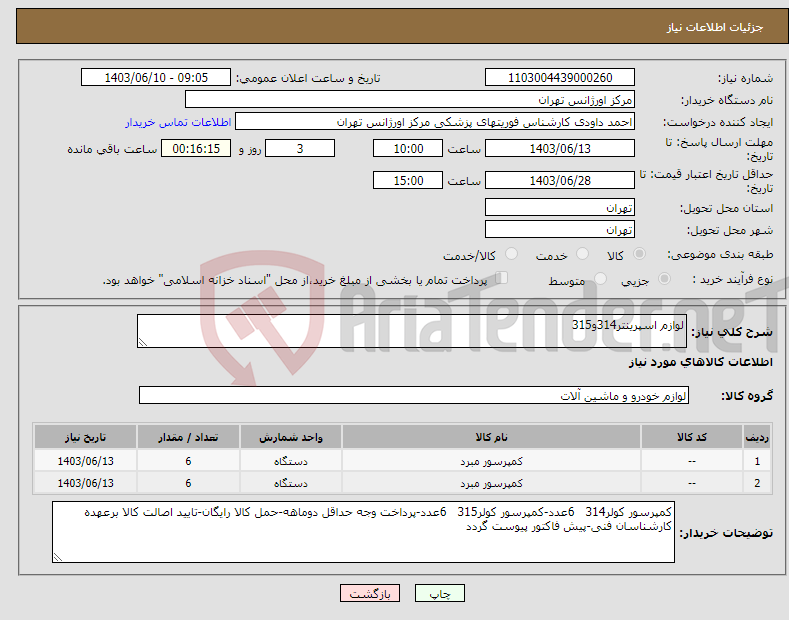This screenshot has width=789, height=620.
Task: Click the چاپ (print) button
Action: coord(439,593)
